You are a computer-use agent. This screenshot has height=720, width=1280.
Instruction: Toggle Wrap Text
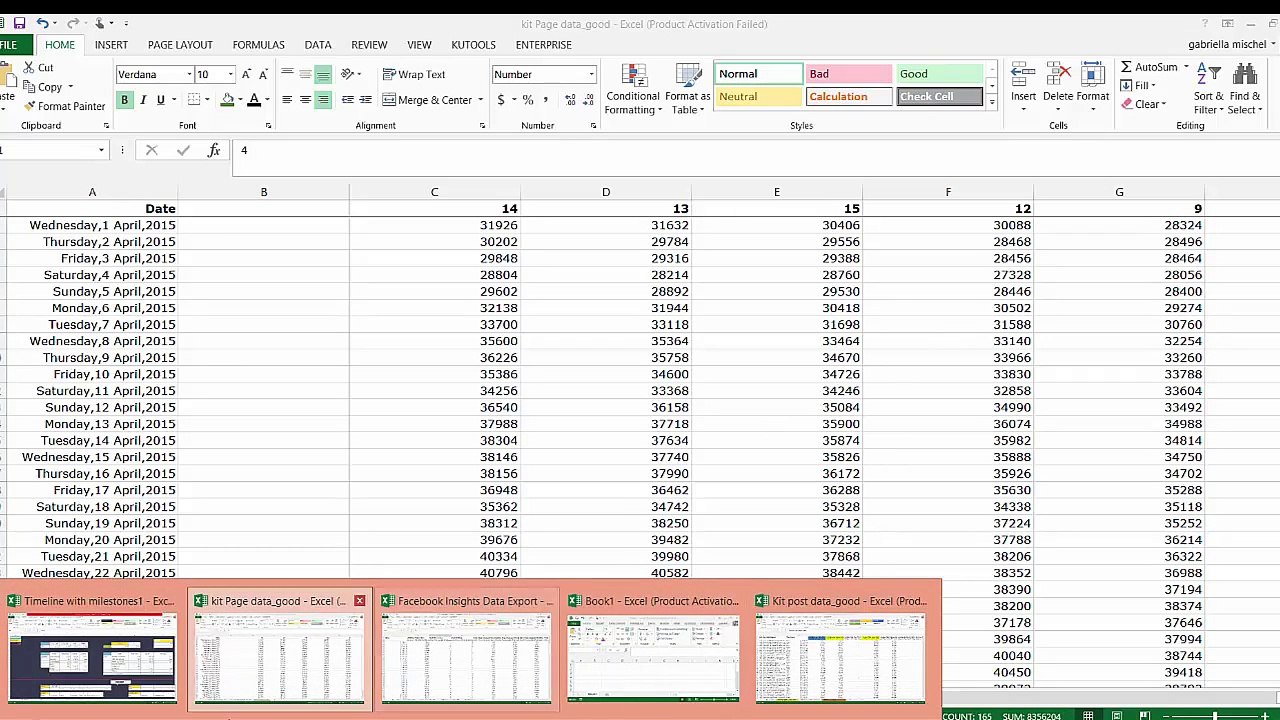coord(414,75)
